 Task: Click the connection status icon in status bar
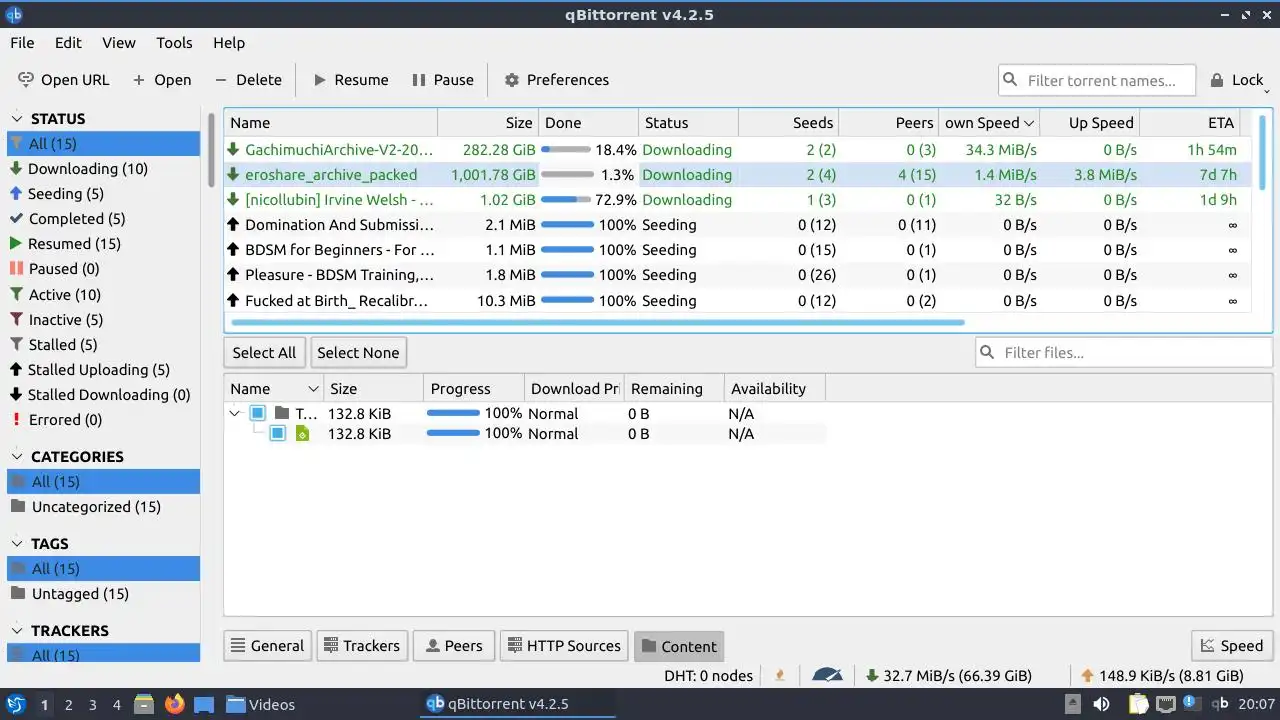tap(780, 676)
